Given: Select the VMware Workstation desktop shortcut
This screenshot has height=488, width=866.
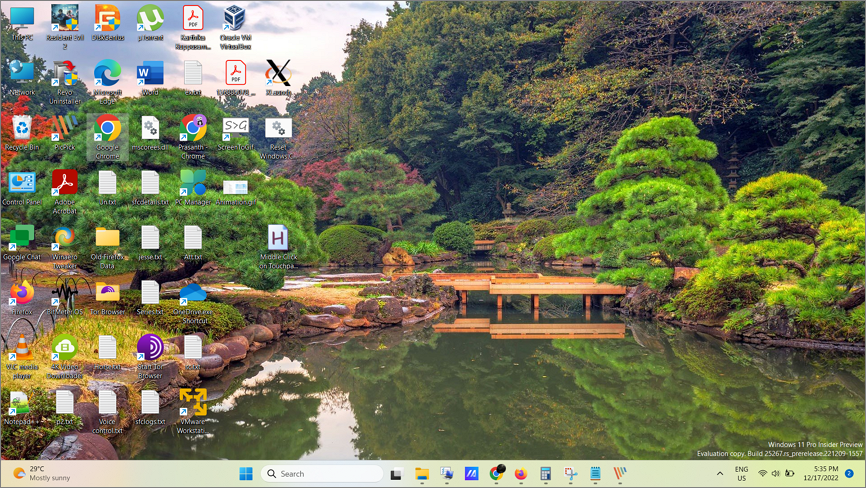Looking at the screenshot, I should (193, 411).
